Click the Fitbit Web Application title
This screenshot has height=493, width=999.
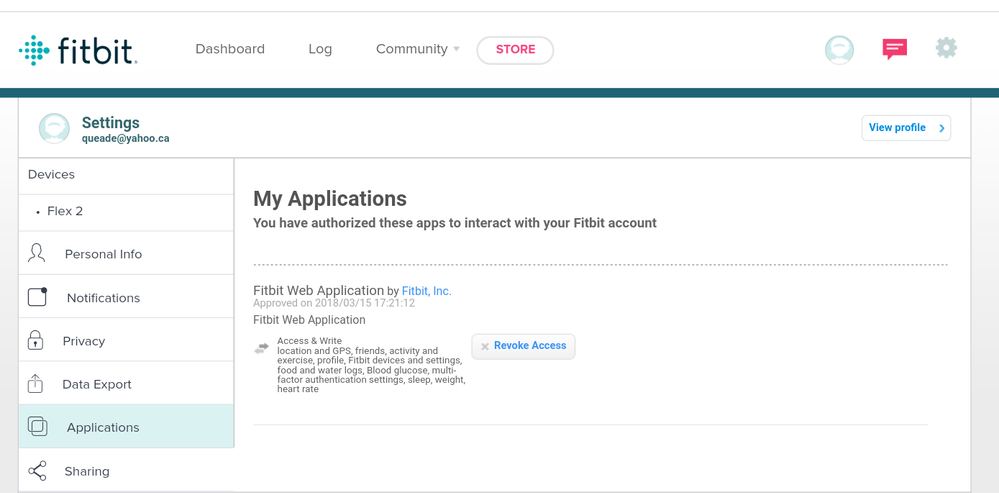(319, 290)
